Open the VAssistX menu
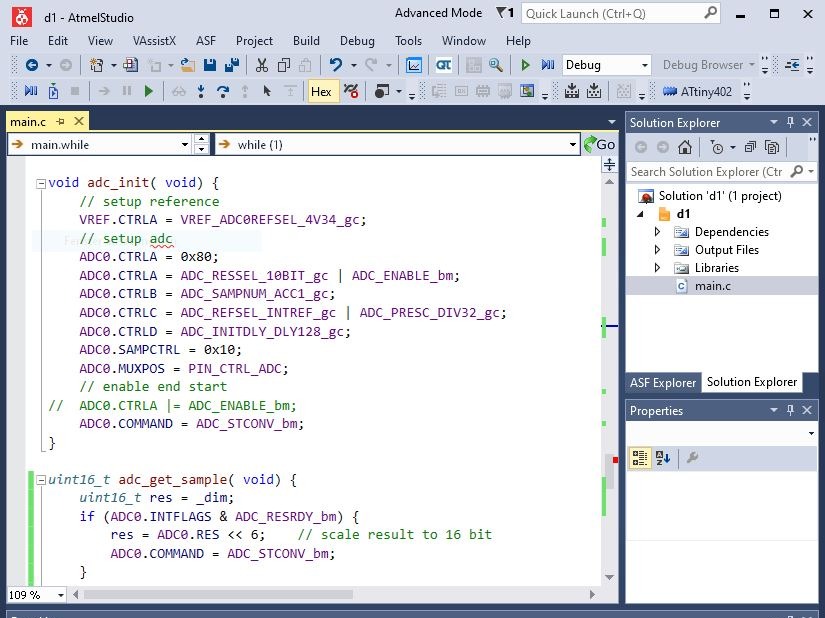 [154, 41]
